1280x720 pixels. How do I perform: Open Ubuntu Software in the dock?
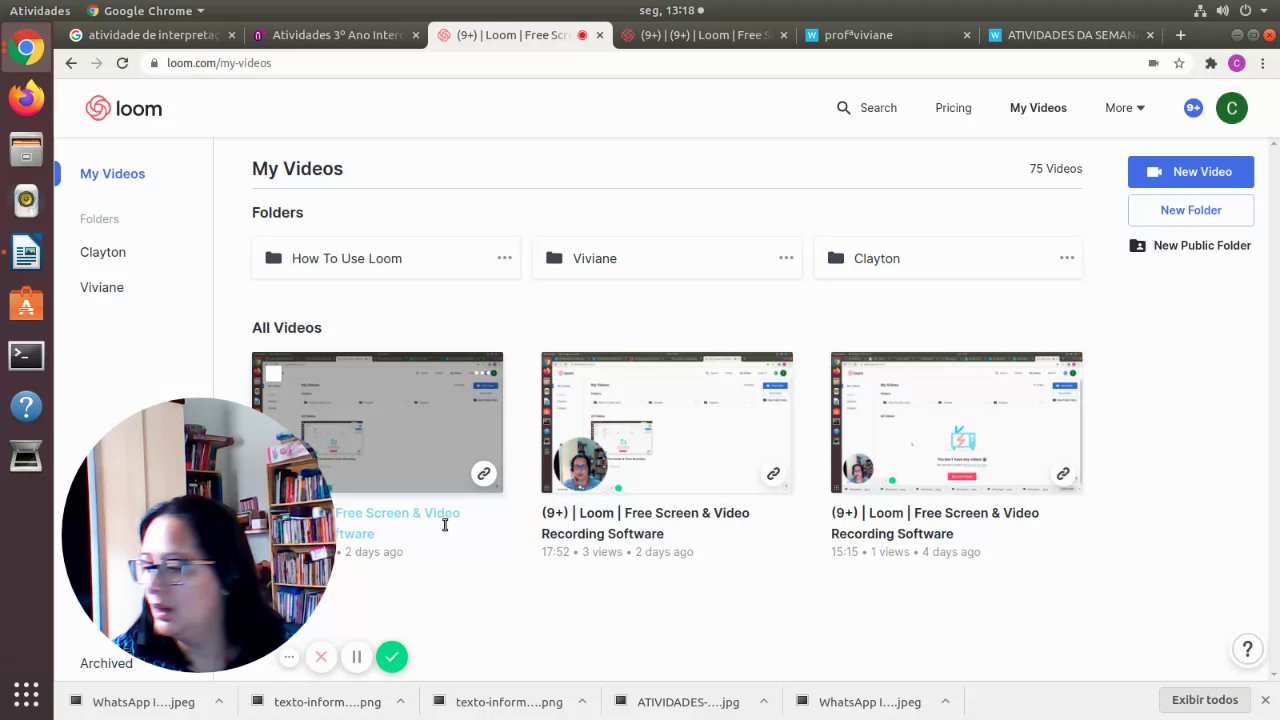click(26, 303)
